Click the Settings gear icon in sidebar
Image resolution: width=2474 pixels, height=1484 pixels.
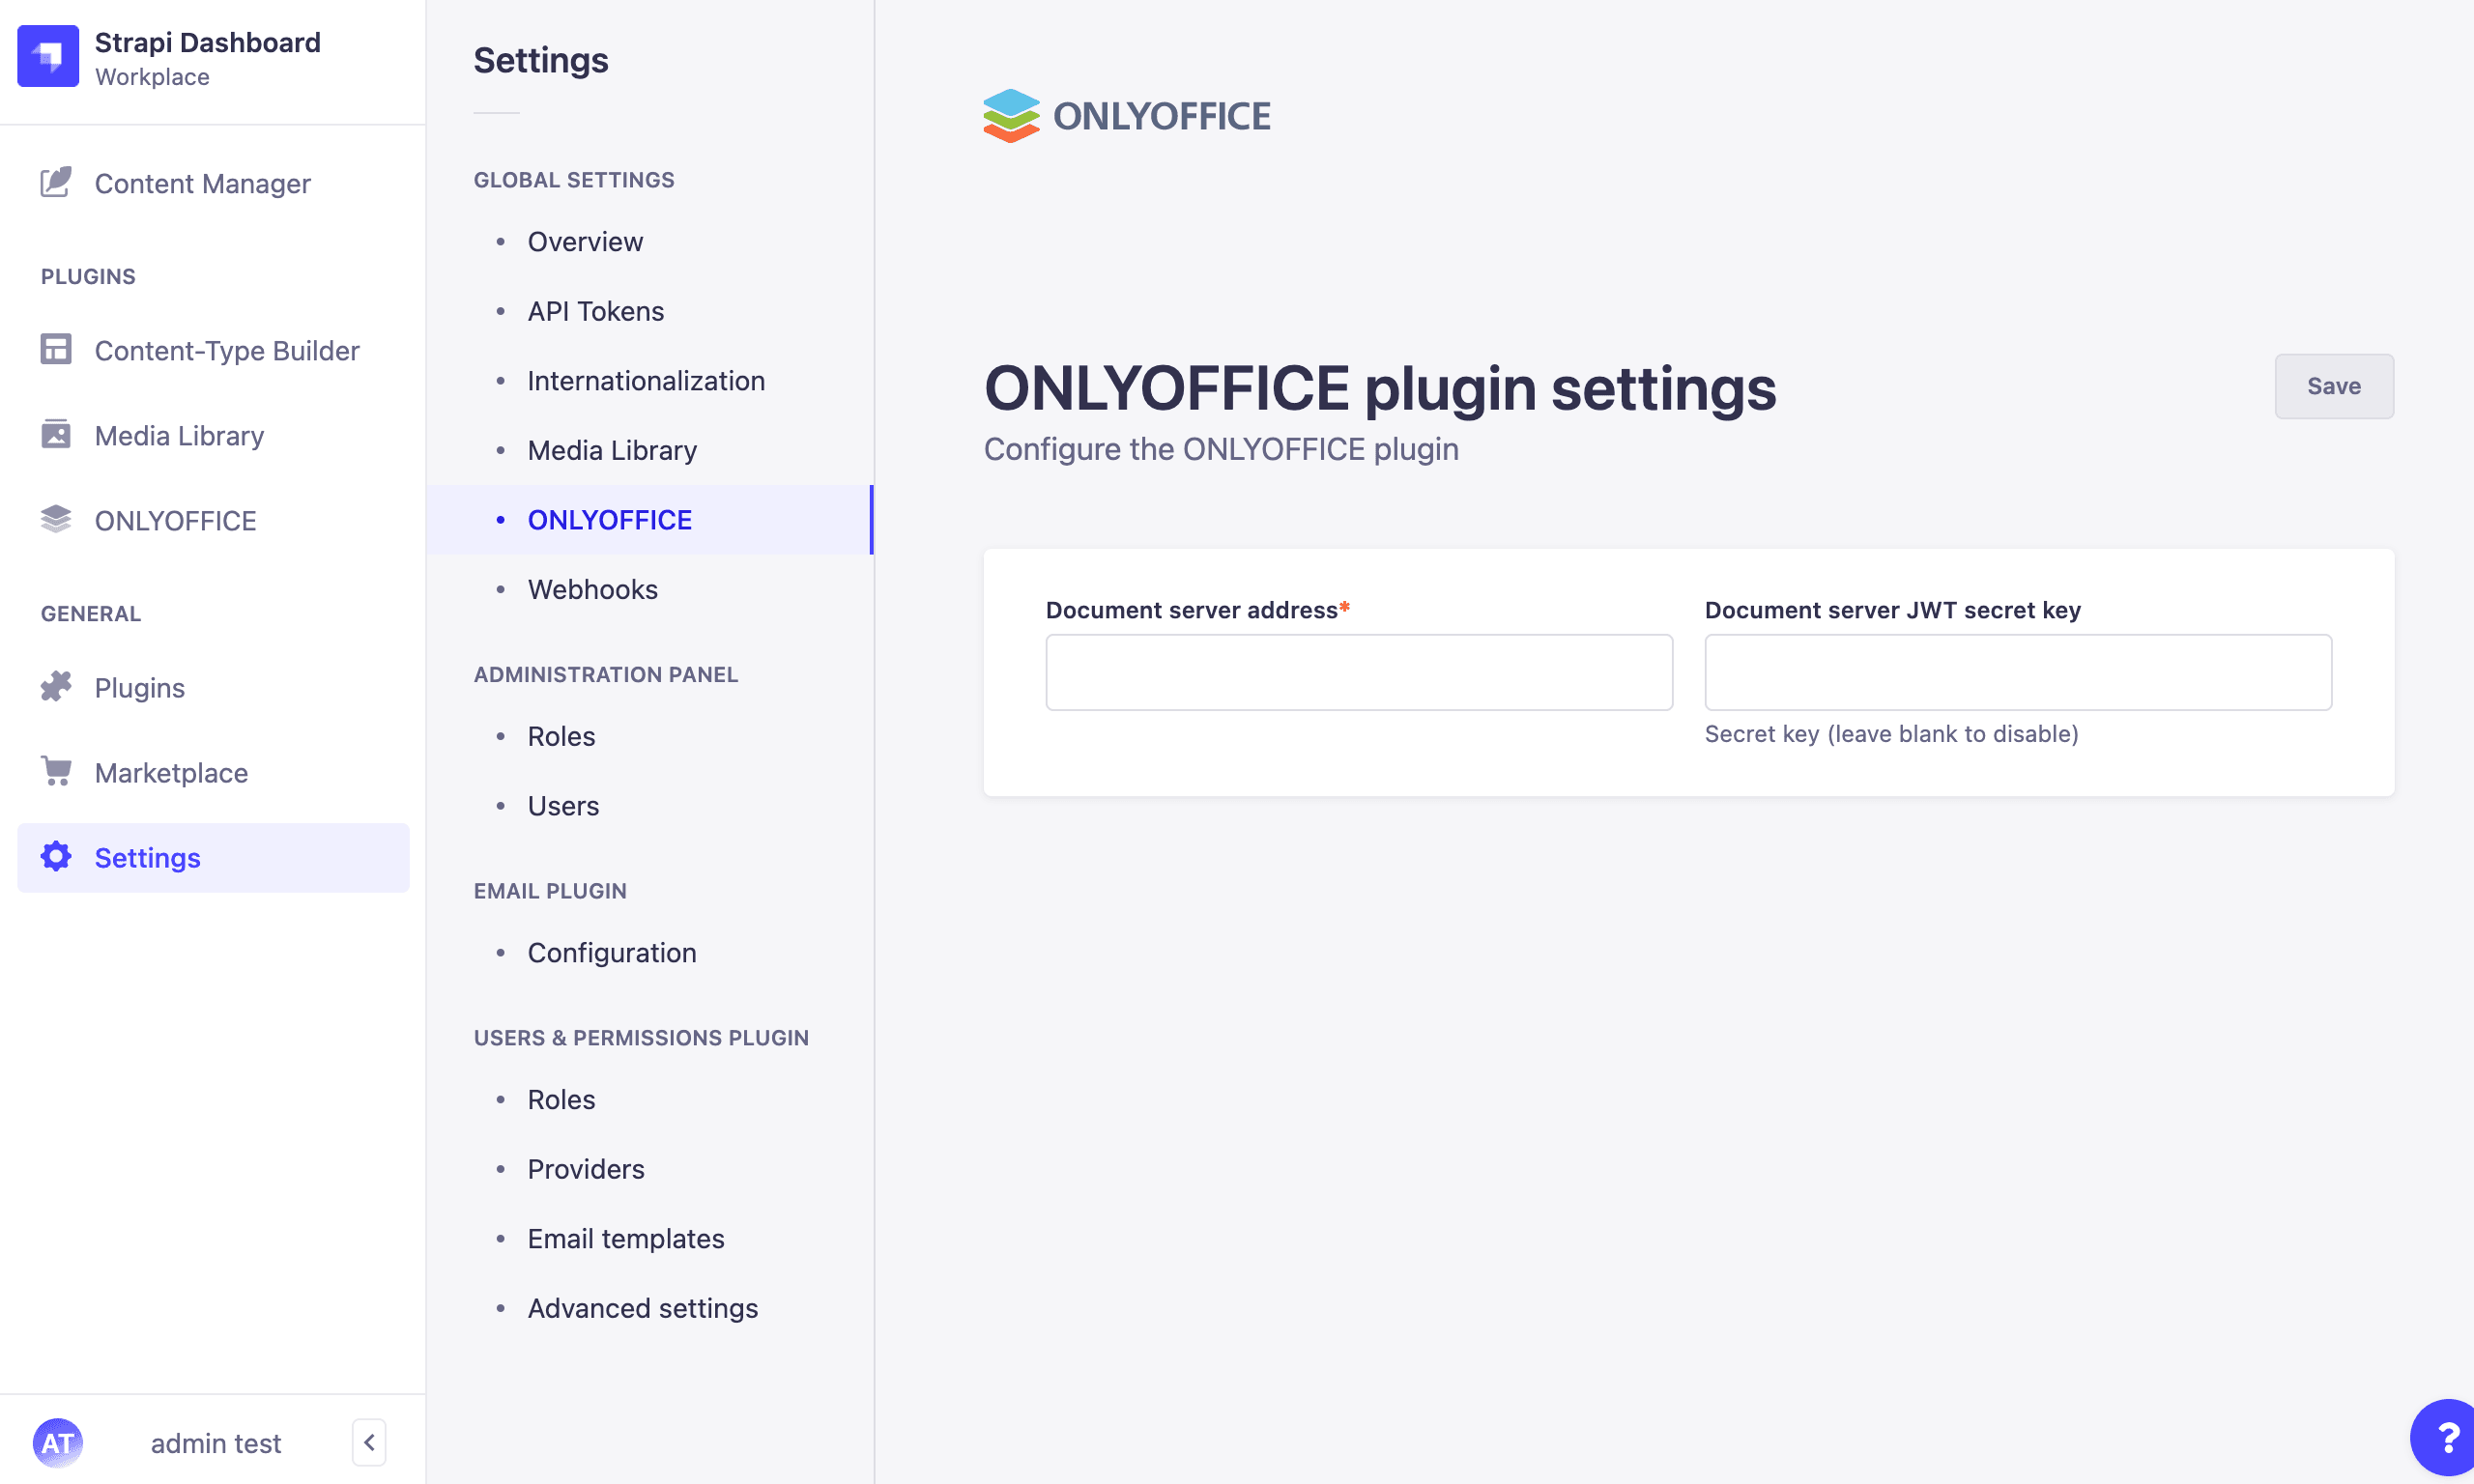53,857
